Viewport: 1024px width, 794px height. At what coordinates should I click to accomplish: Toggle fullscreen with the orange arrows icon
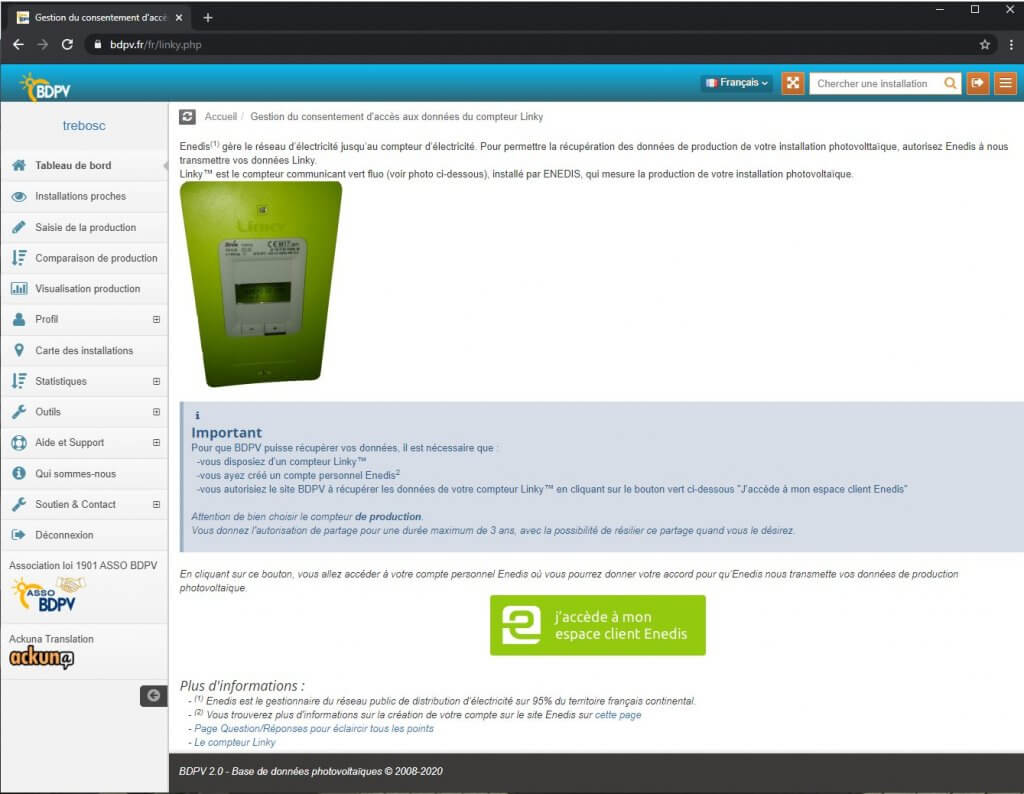click(793, 83)
